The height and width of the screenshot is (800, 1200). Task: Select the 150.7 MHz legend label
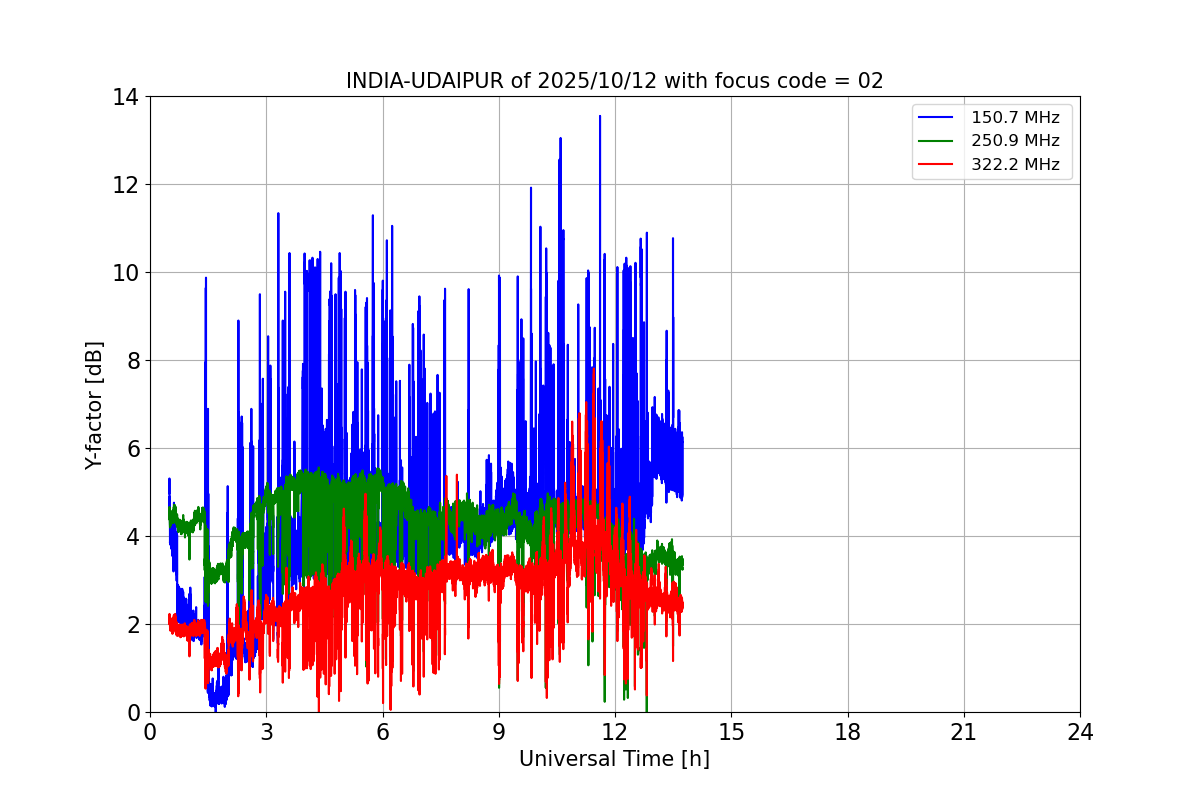click(1015, 118)
